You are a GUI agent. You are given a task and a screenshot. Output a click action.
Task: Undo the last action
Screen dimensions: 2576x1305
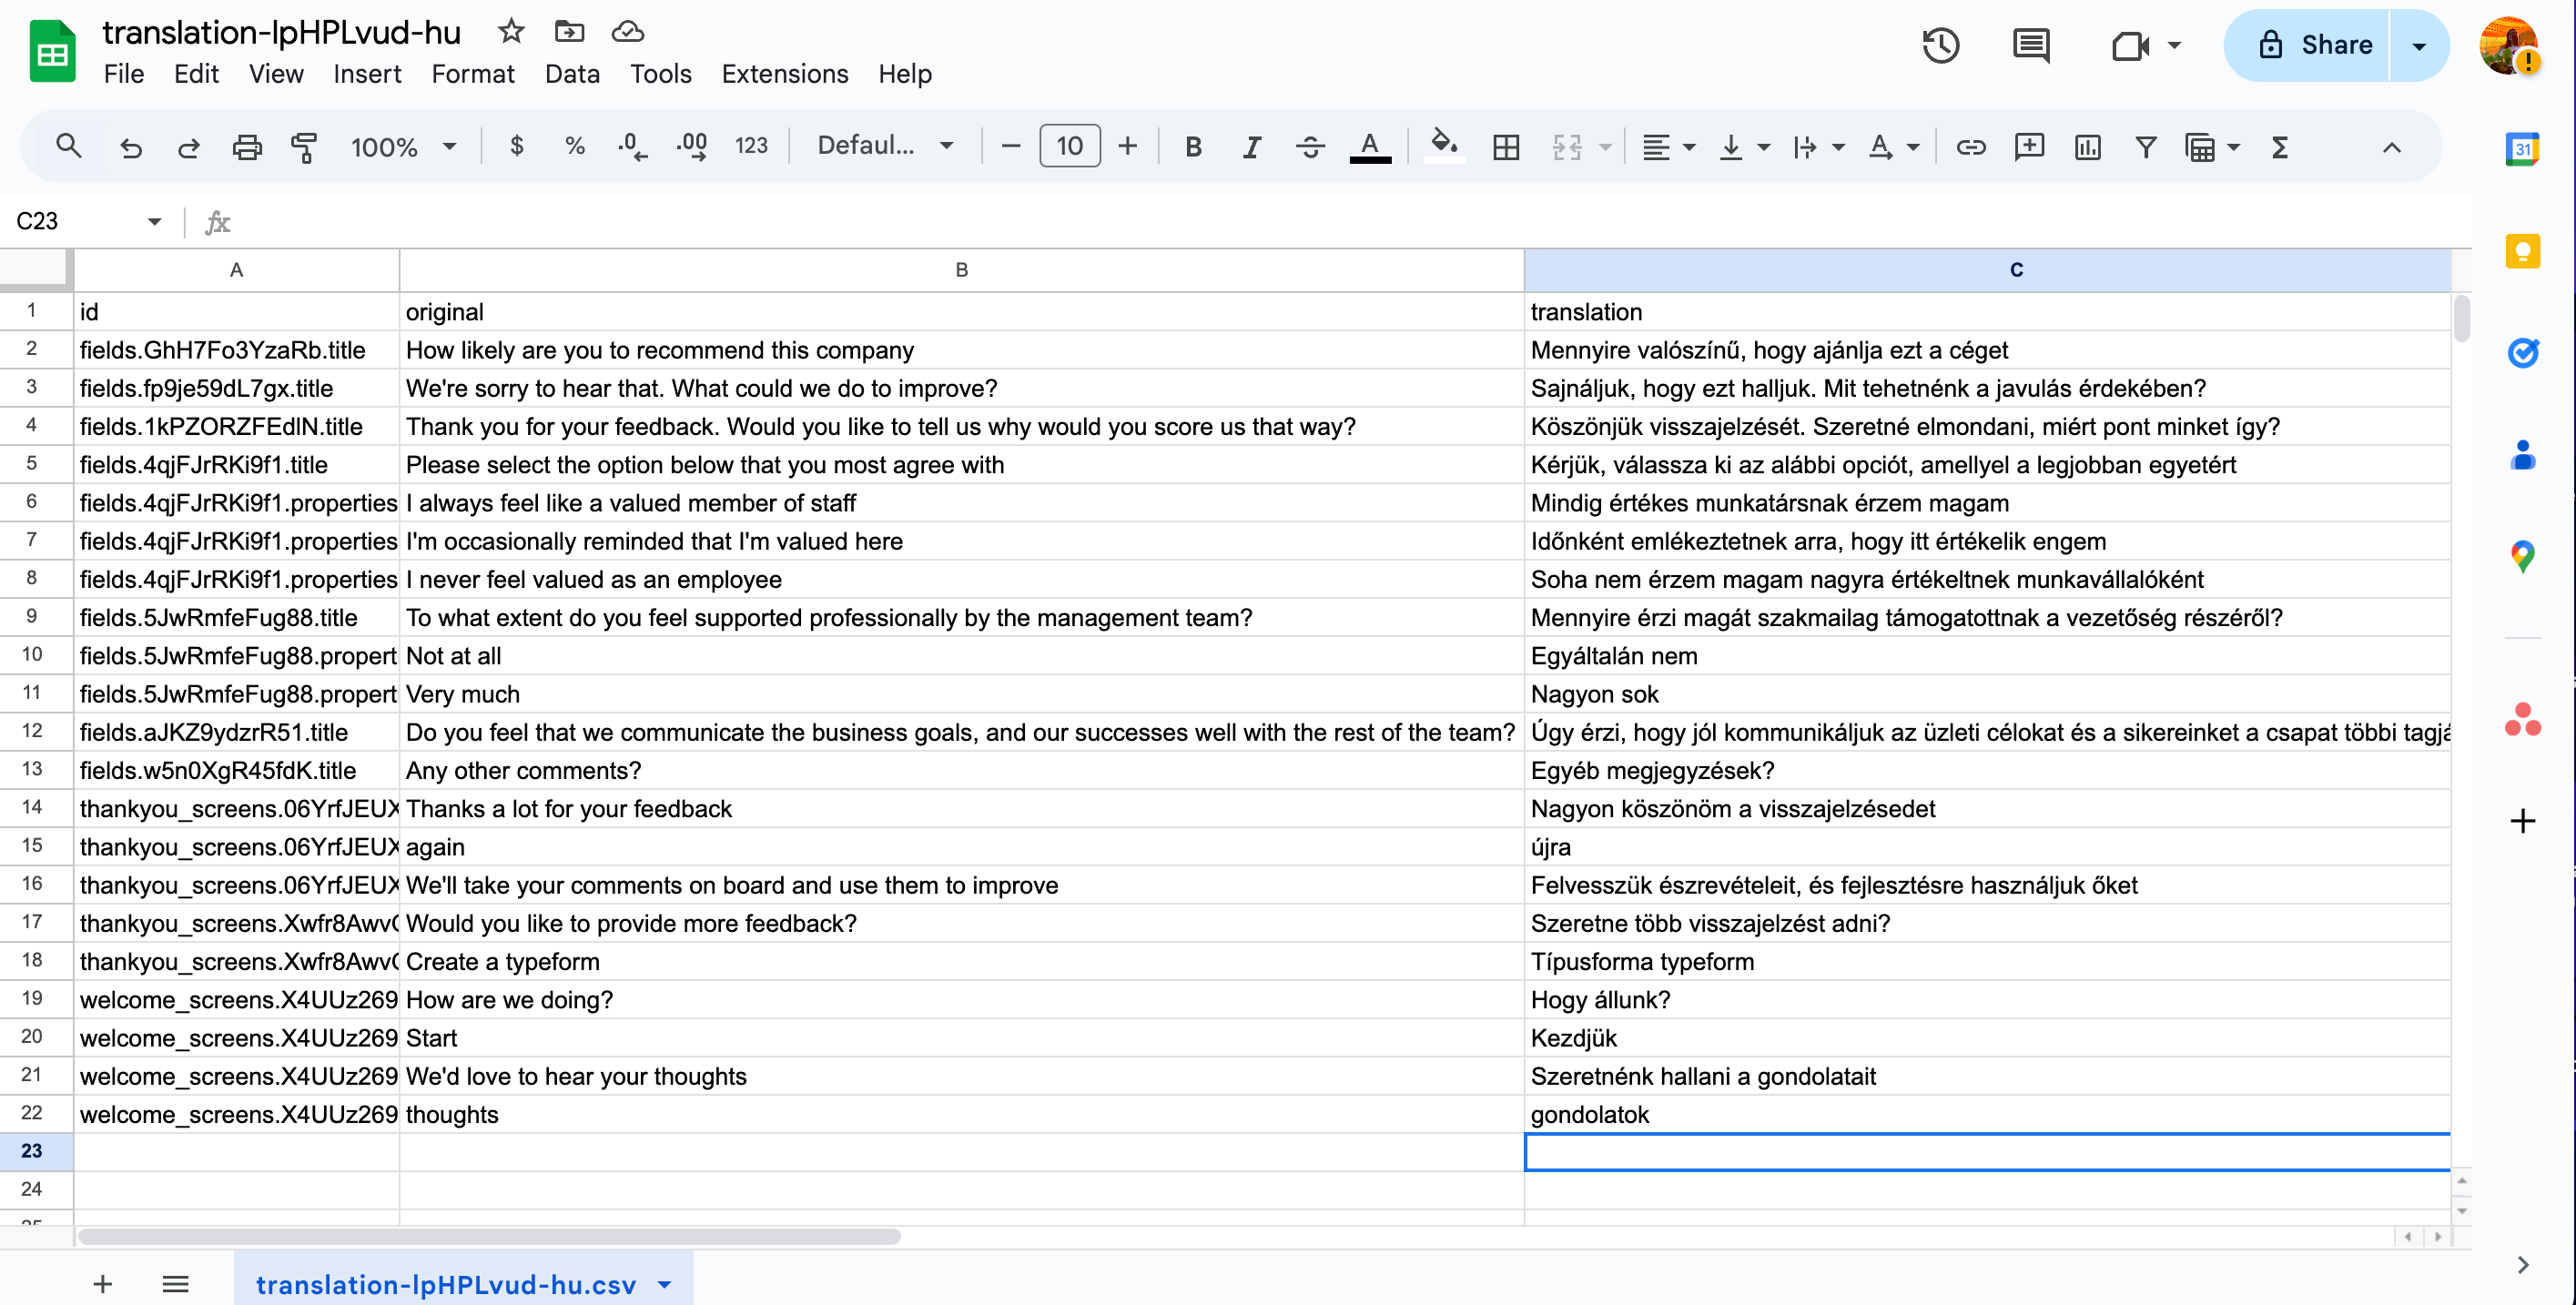point(131,147)
